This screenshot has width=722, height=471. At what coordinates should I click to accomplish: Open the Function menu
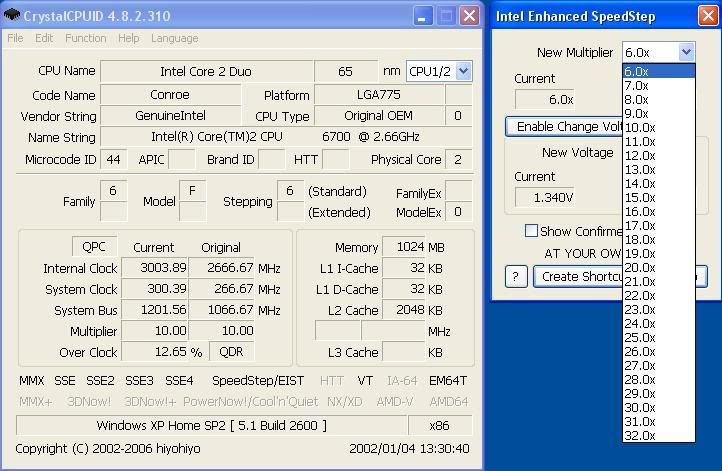click(x=86, y=38)
